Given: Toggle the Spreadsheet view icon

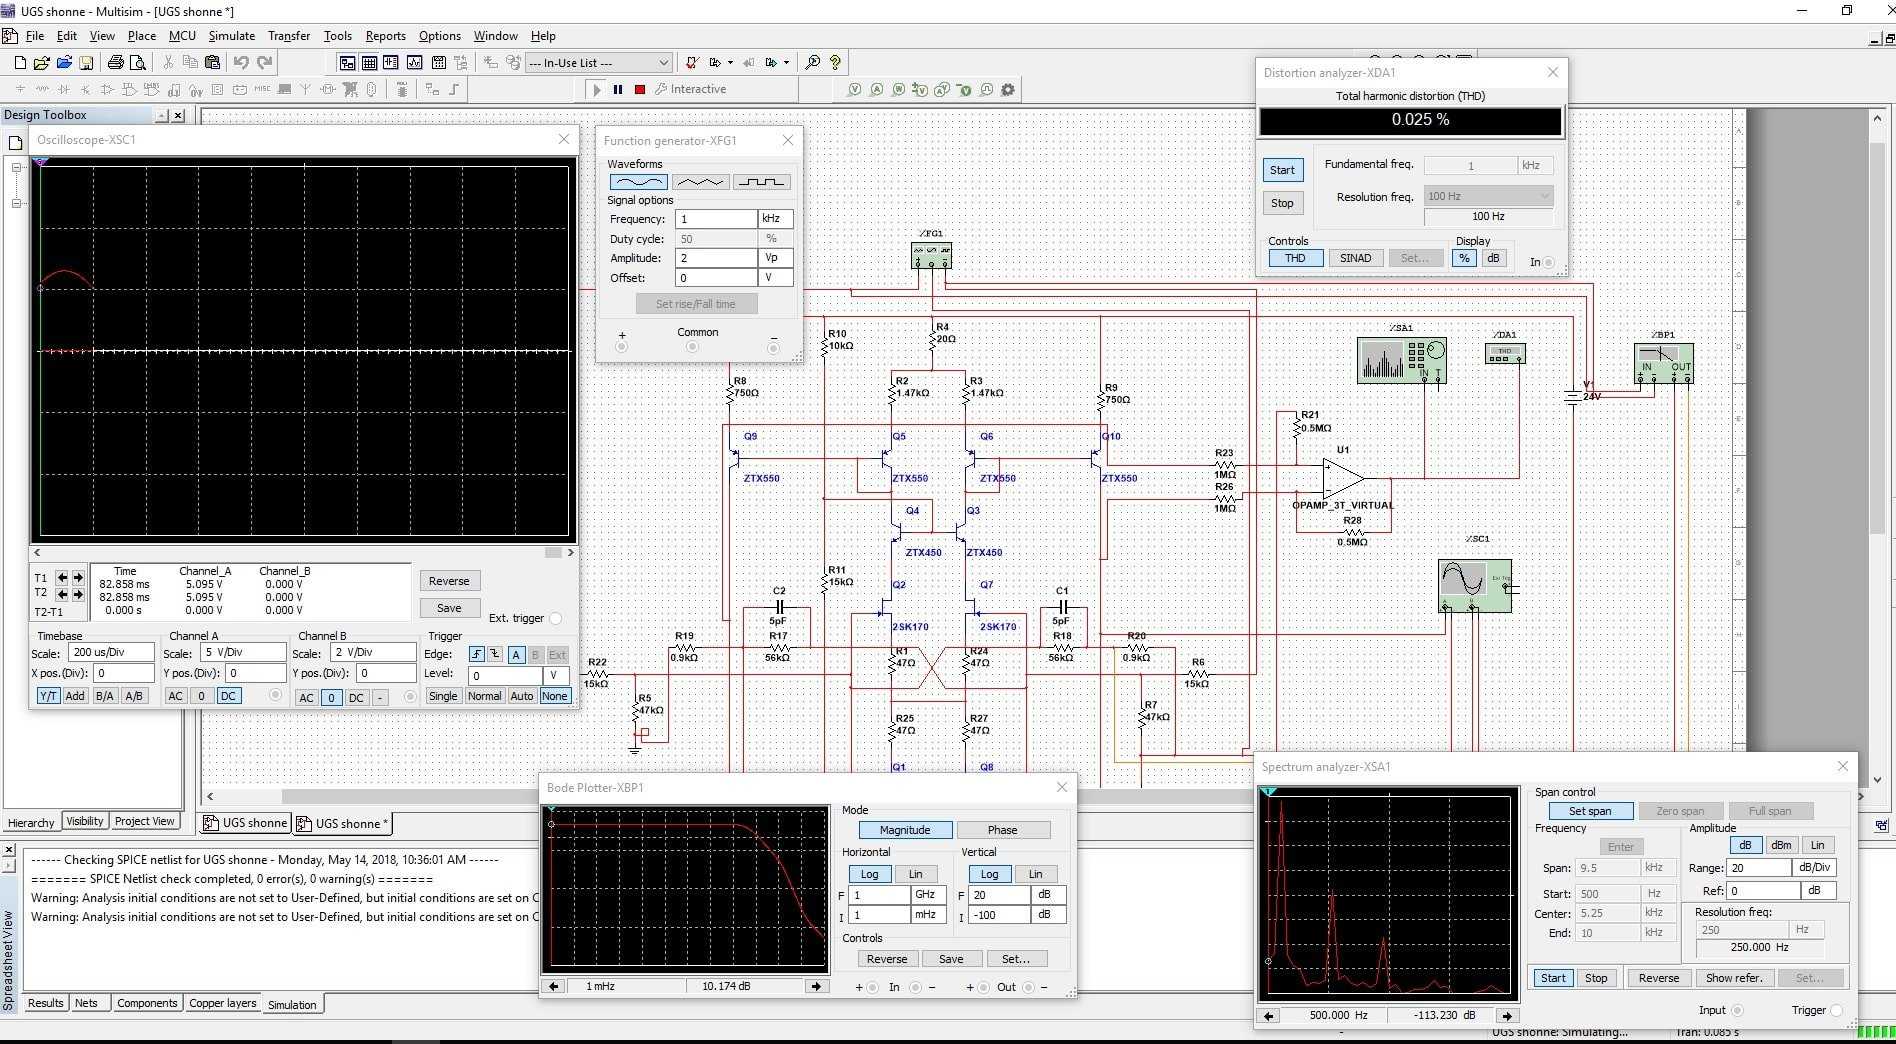Looking at the screenshot, I should pyautogui.click(x=369, y=62).
